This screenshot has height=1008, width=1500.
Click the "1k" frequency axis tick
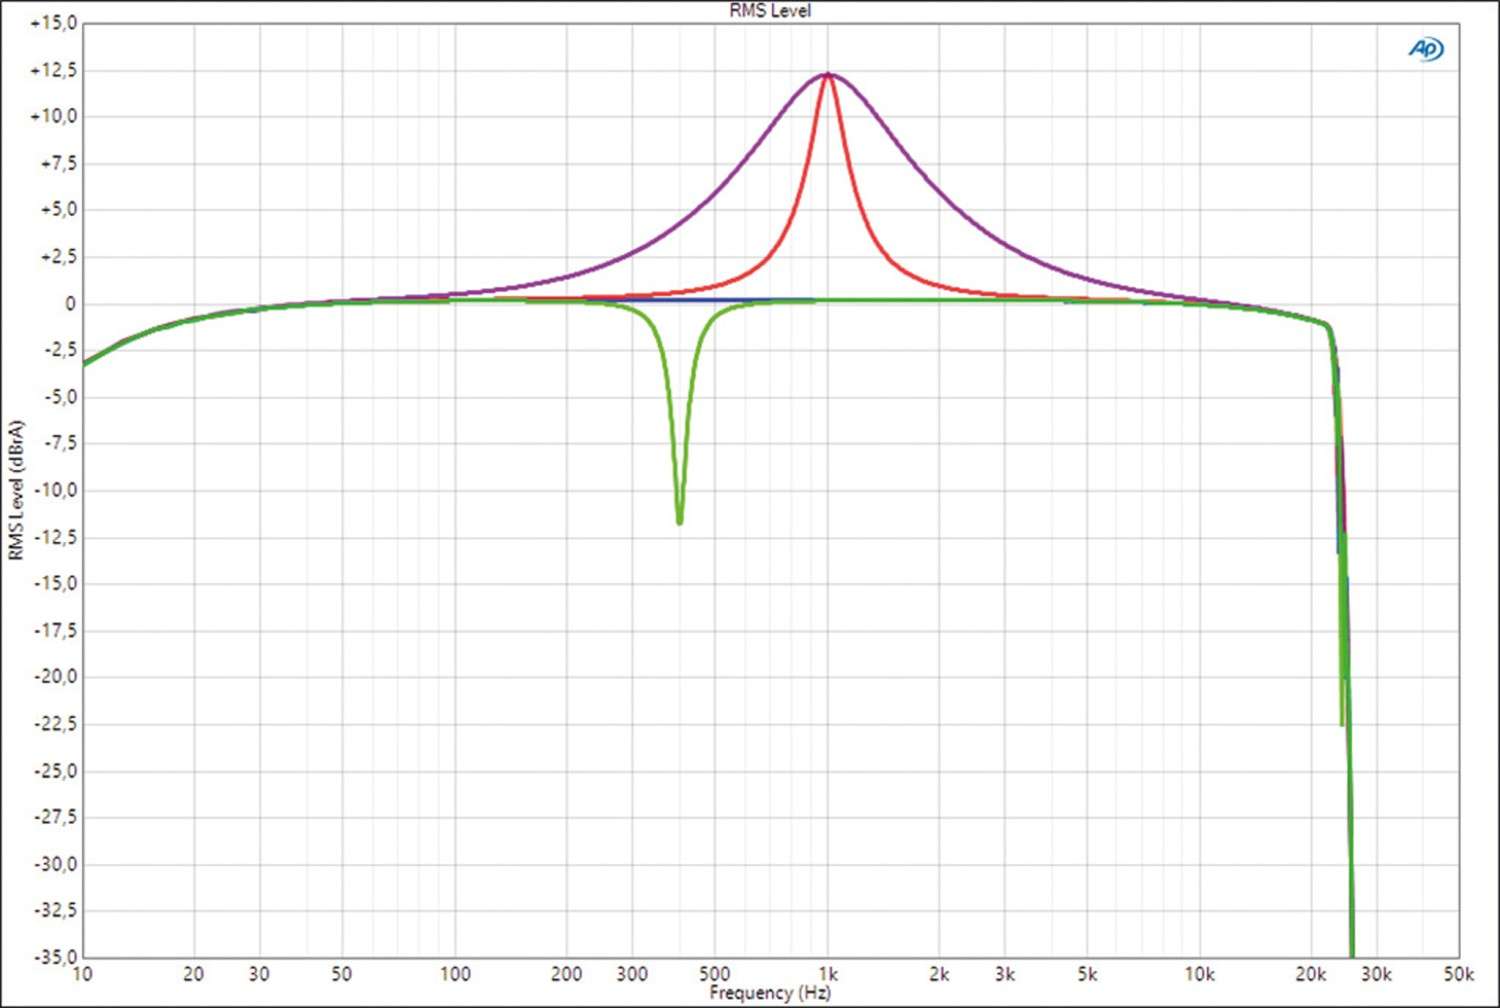tap(828, 974)
